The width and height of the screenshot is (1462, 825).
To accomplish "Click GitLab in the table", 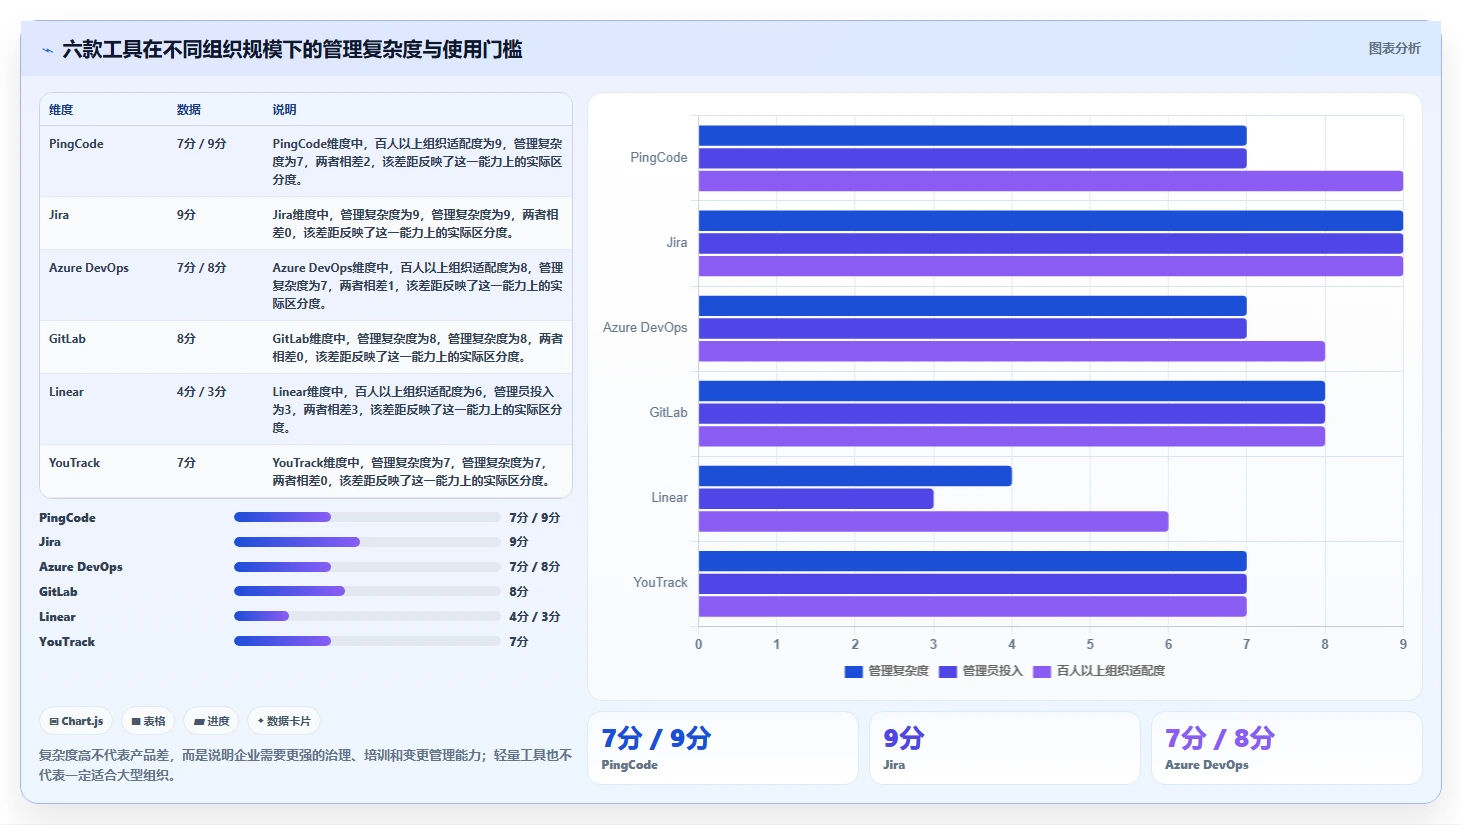I will tap(67, 339).
